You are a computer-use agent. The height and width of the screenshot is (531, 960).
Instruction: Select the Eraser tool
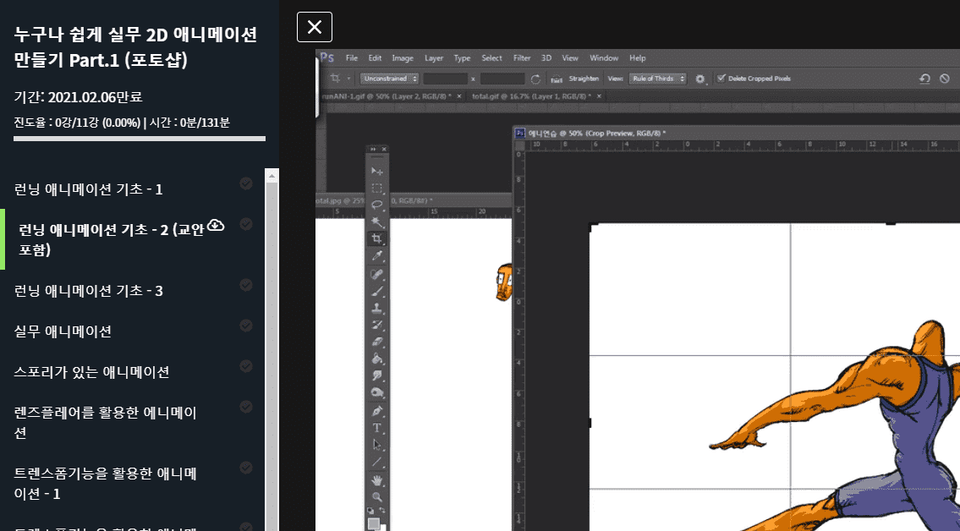tap(377, 342)
